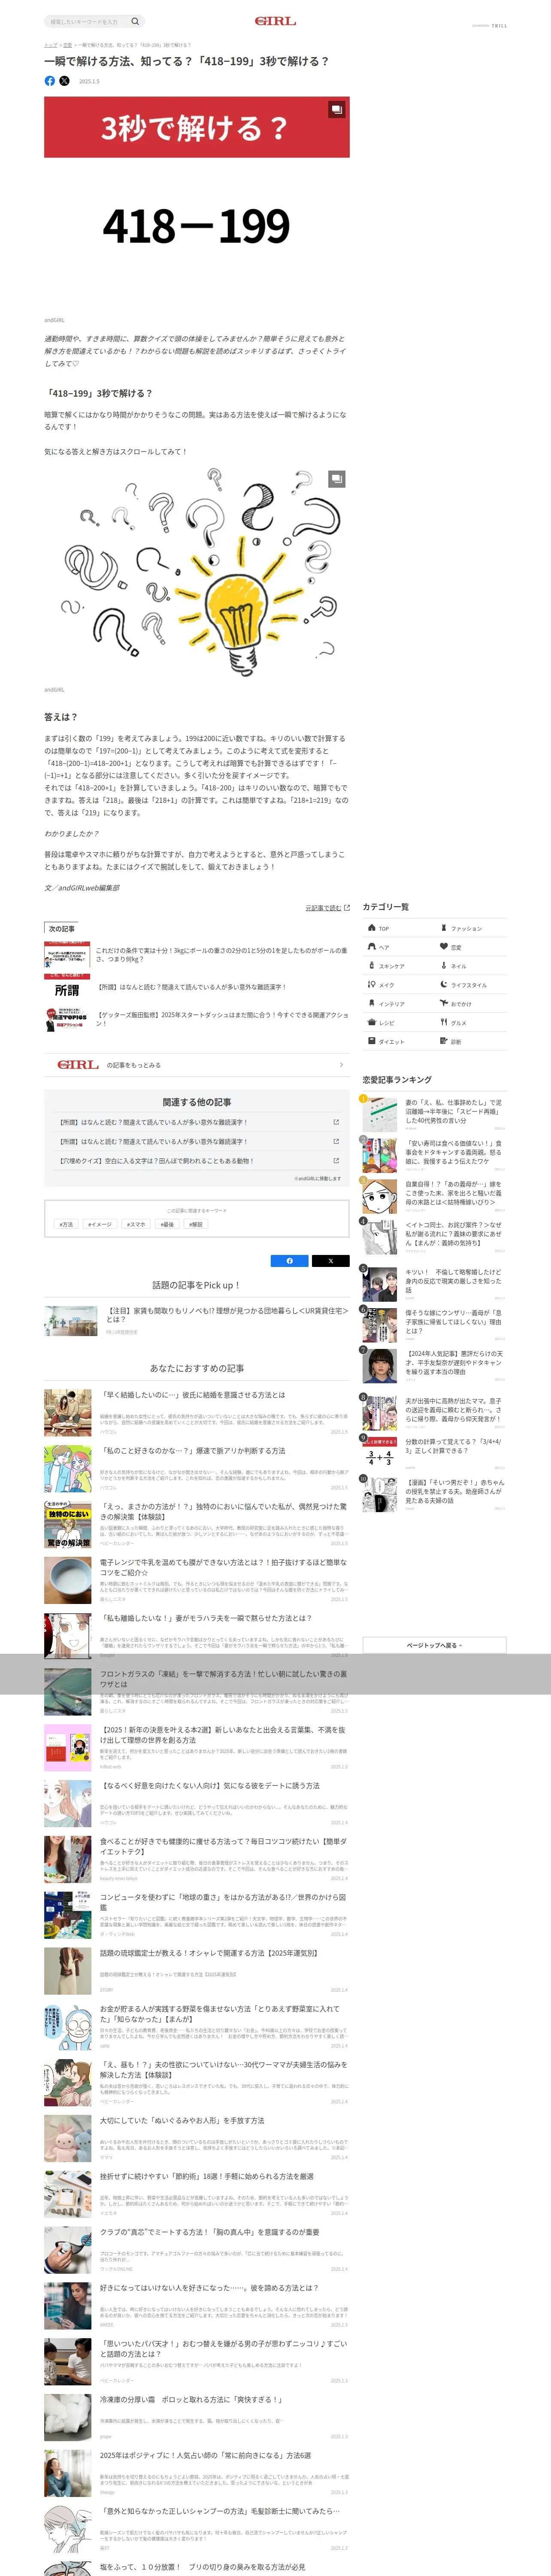Screen dimensions: 551x2576
Task: Open 穴埋めクイズ related article external icon
Action: tap(336, 1161)
